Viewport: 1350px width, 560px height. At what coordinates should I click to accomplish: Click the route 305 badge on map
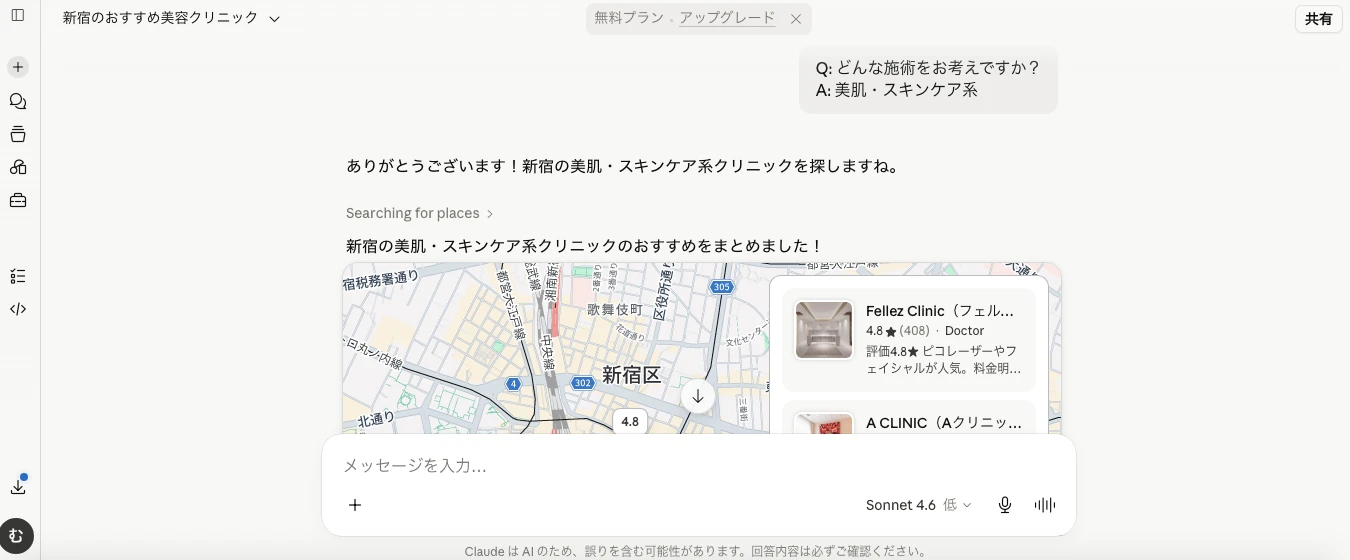pos(722,287)
